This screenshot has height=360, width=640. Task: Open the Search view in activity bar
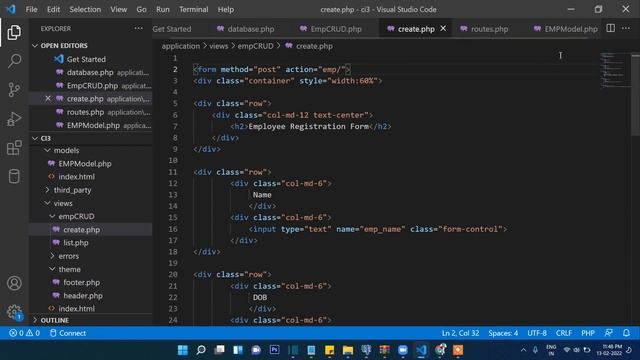14,61
